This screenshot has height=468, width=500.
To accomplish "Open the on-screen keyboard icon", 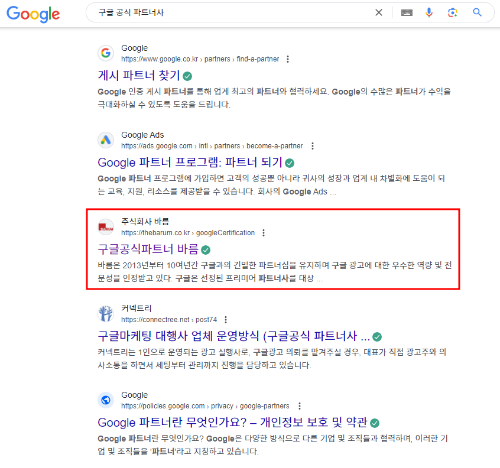I will (x=407, y=13).
